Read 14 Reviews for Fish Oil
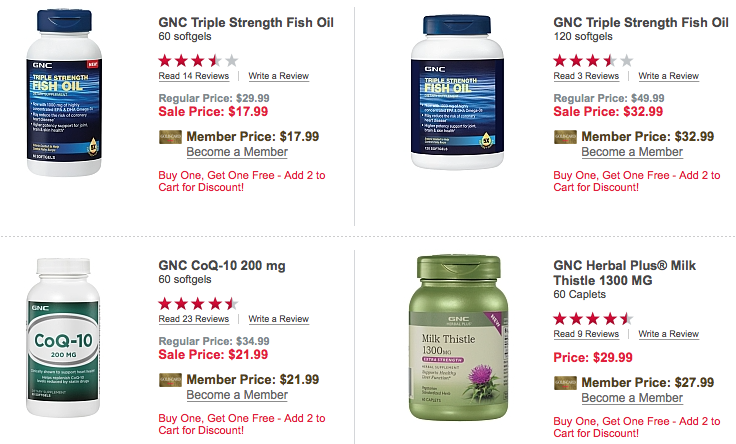Viewport: 736px width, 444px height. [194, 76]
